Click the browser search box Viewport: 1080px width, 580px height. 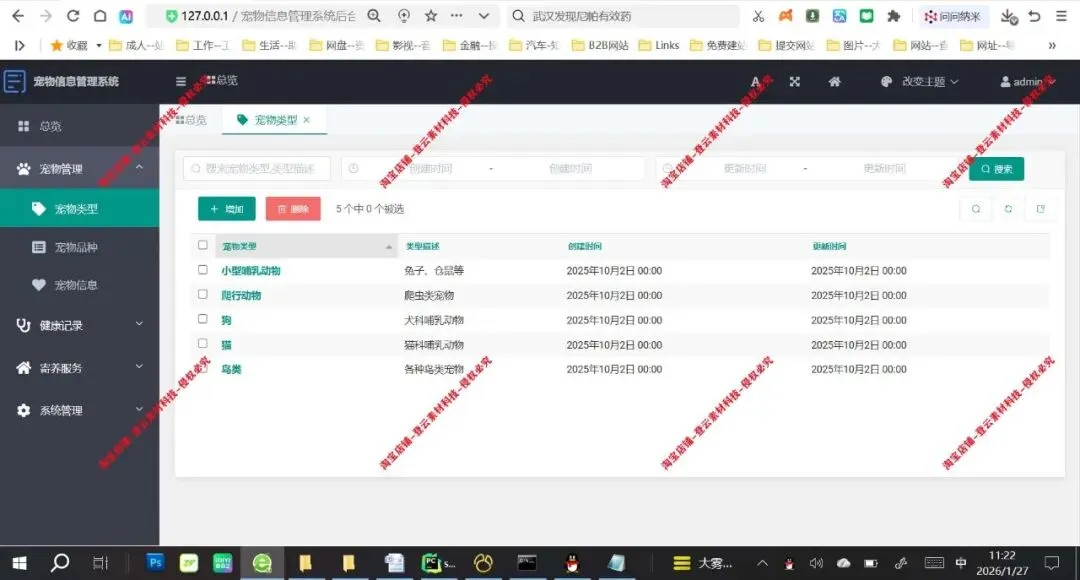(623, 16)
